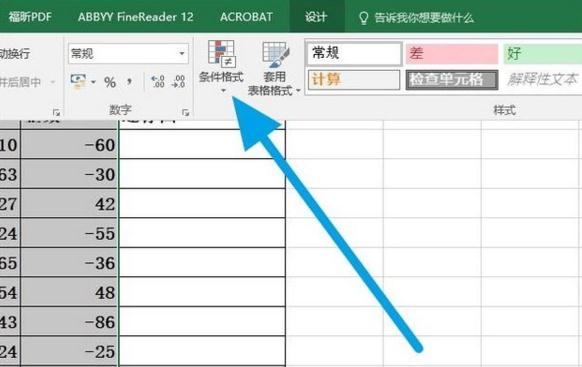Click the accounting number format icon
The height and width of the screenshot is (367, 582).
(78, 82)
